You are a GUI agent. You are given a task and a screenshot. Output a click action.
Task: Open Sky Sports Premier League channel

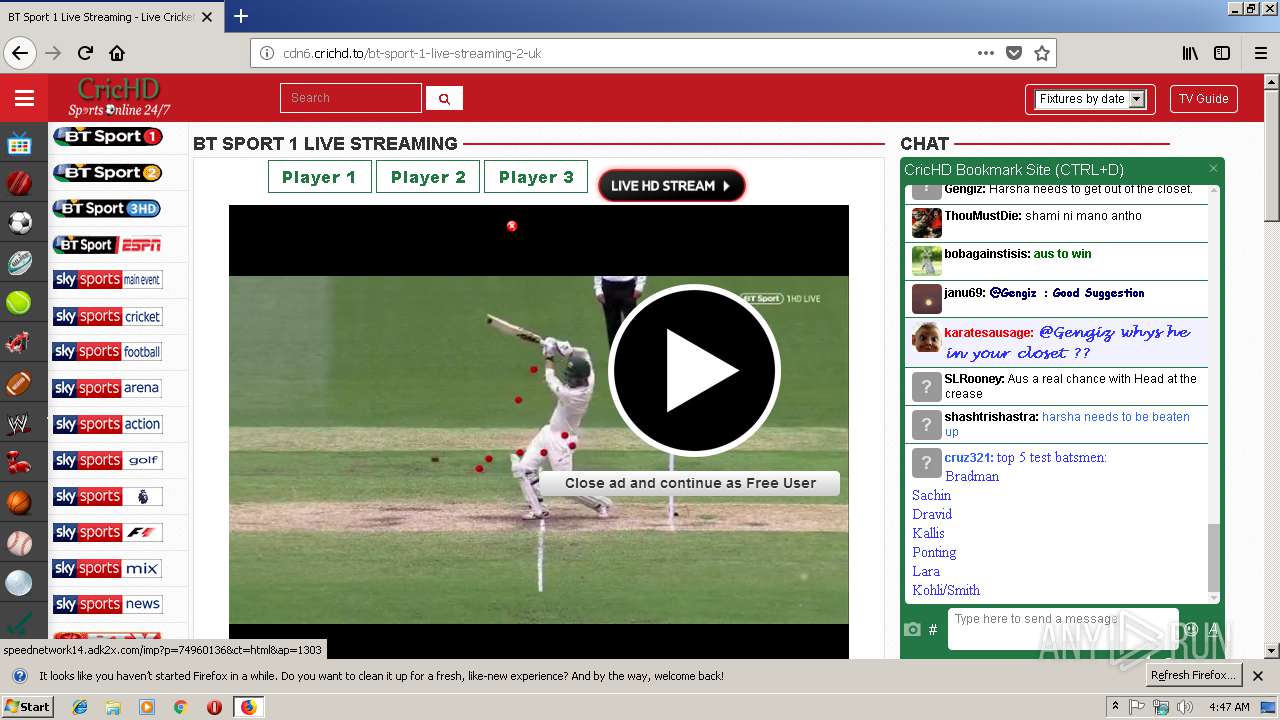[x=107, y=496]
